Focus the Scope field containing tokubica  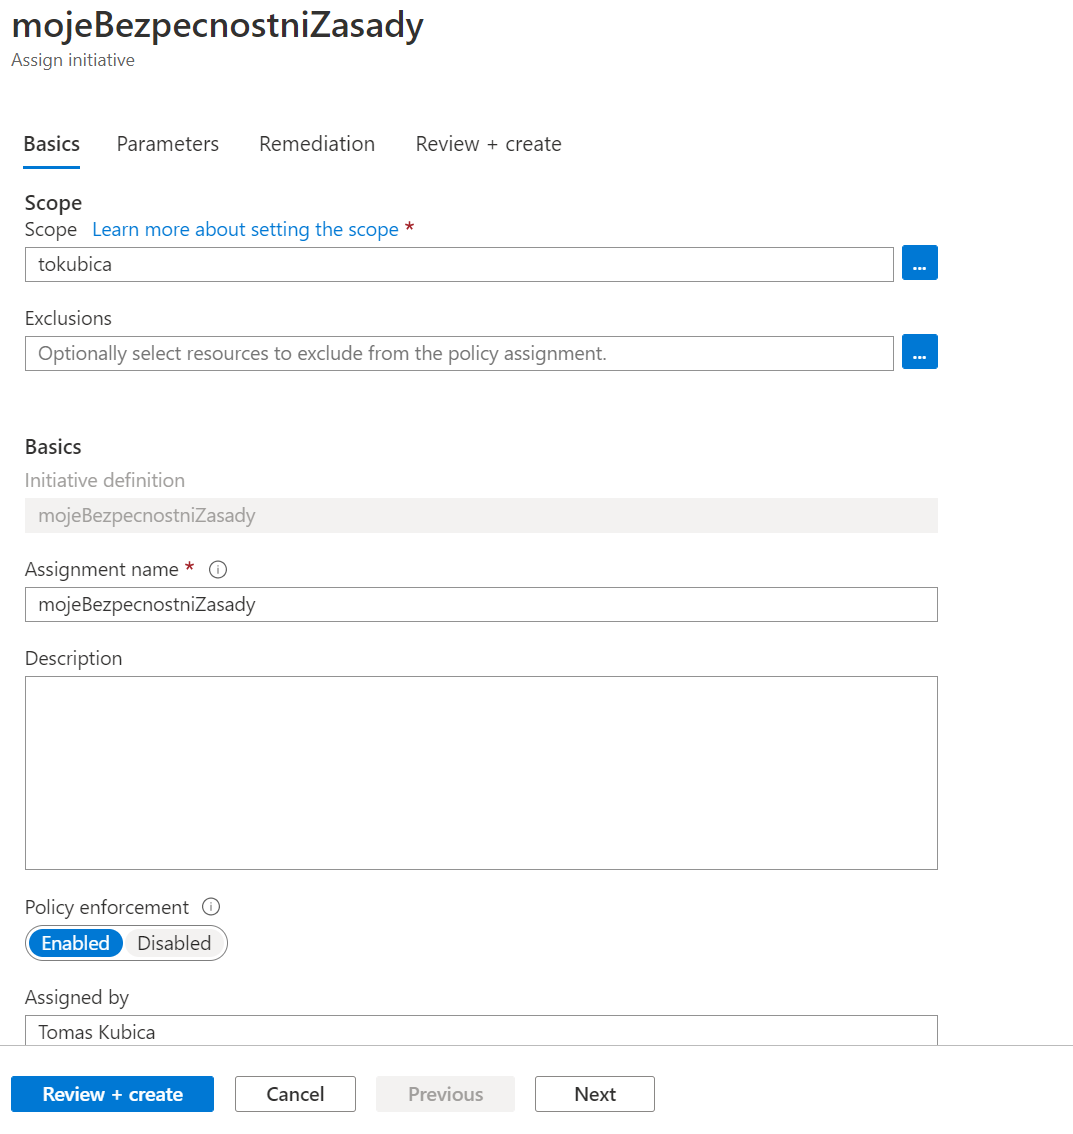point(459,265)
